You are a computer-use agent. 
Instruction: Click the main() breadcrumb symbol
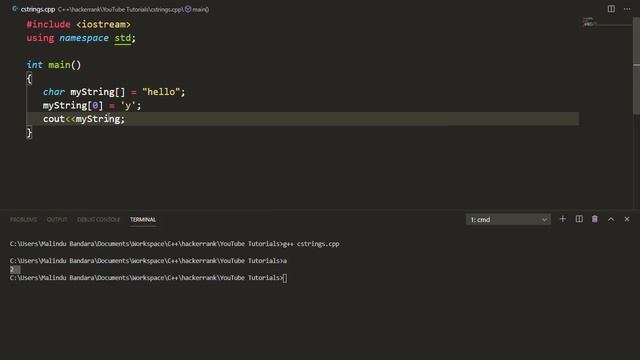pos(200,9)
